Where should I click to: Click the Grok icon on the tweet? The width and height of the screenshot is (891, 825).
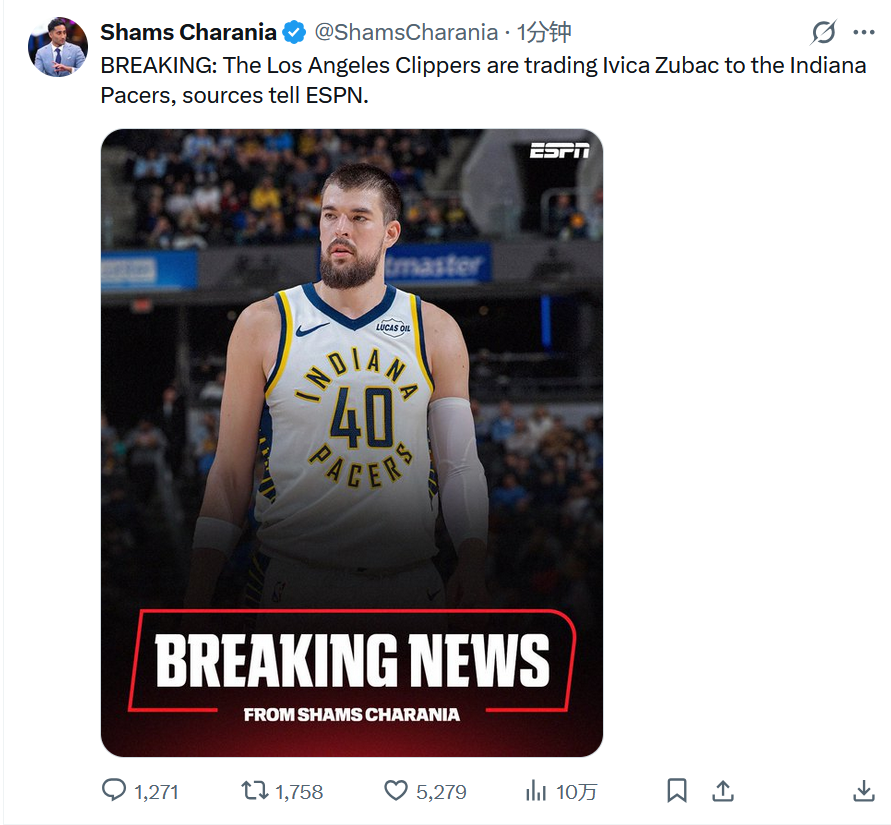823,33
